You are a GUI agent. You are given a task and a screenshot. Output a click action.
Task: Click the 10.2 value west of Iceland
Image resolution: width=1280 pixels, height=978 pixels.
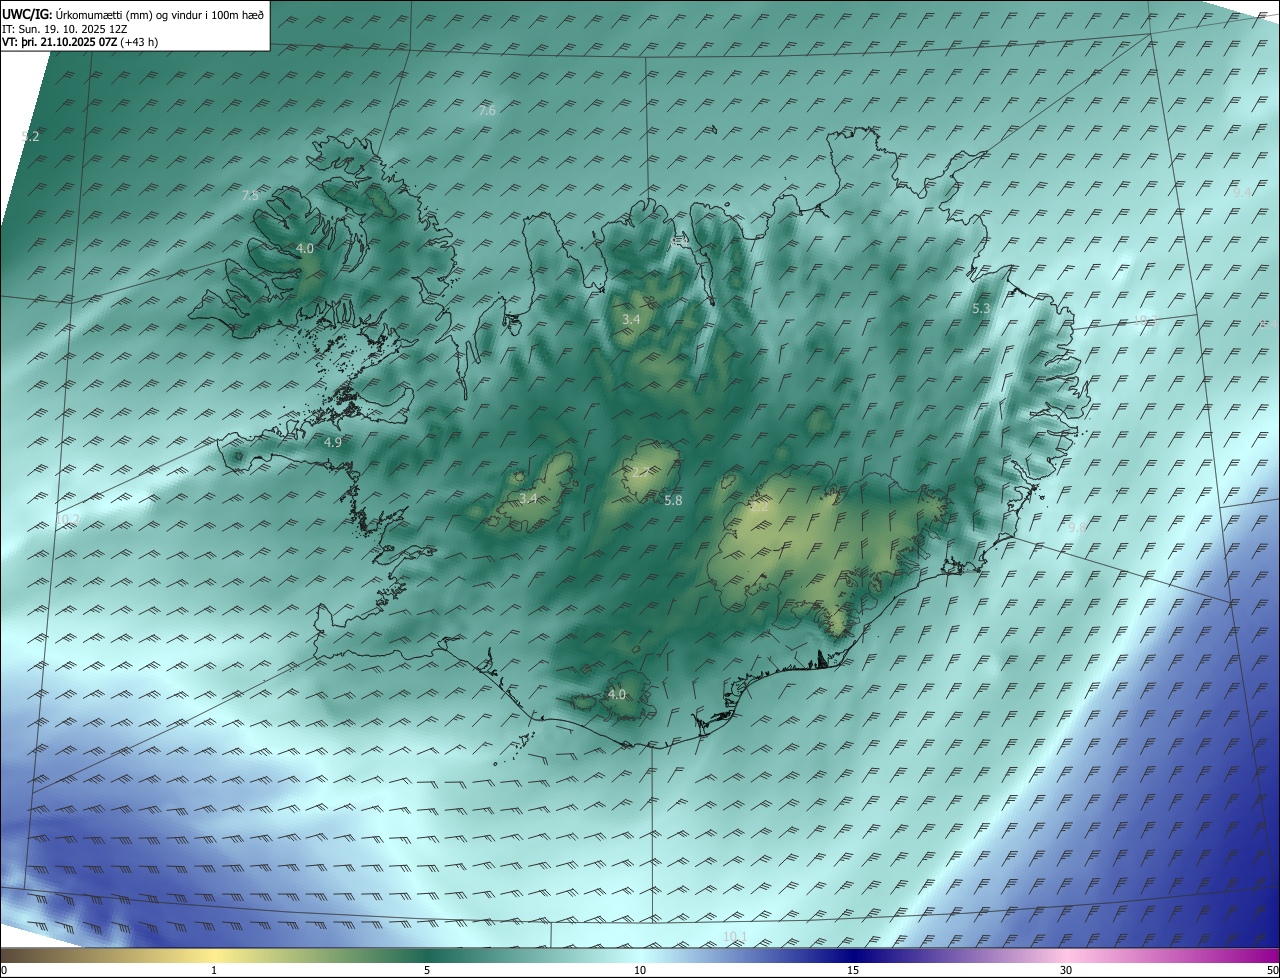(x=68, y=520)
